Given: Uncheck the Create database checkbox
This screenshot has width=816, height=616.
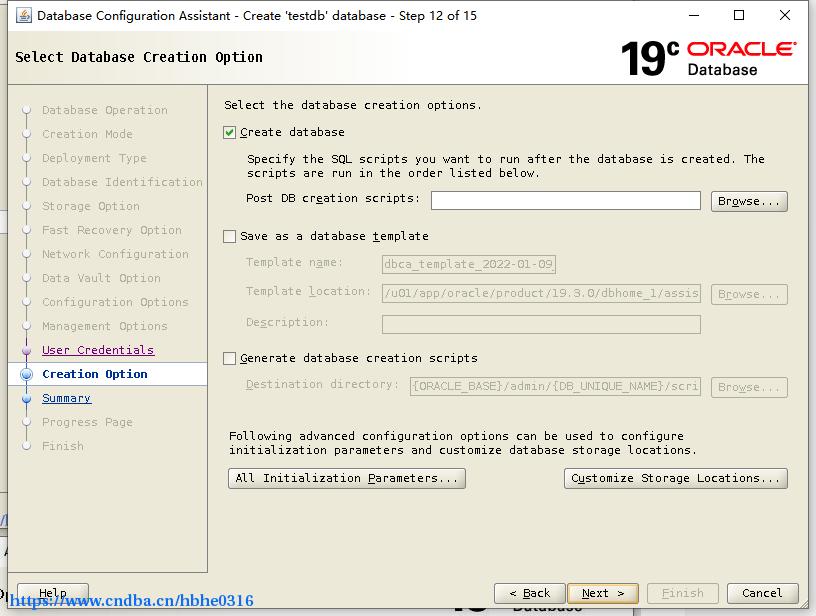Looking at the screenshot, I should pyautogui.click(x=230, y=133).
